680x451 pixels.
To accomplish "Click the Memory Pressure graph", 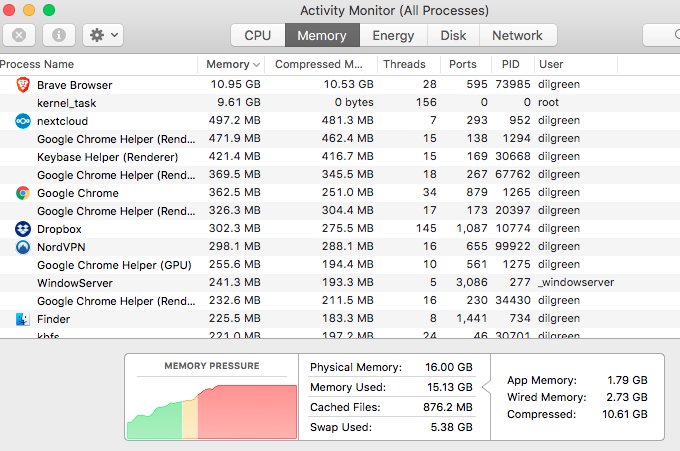I will click(212, 410).
